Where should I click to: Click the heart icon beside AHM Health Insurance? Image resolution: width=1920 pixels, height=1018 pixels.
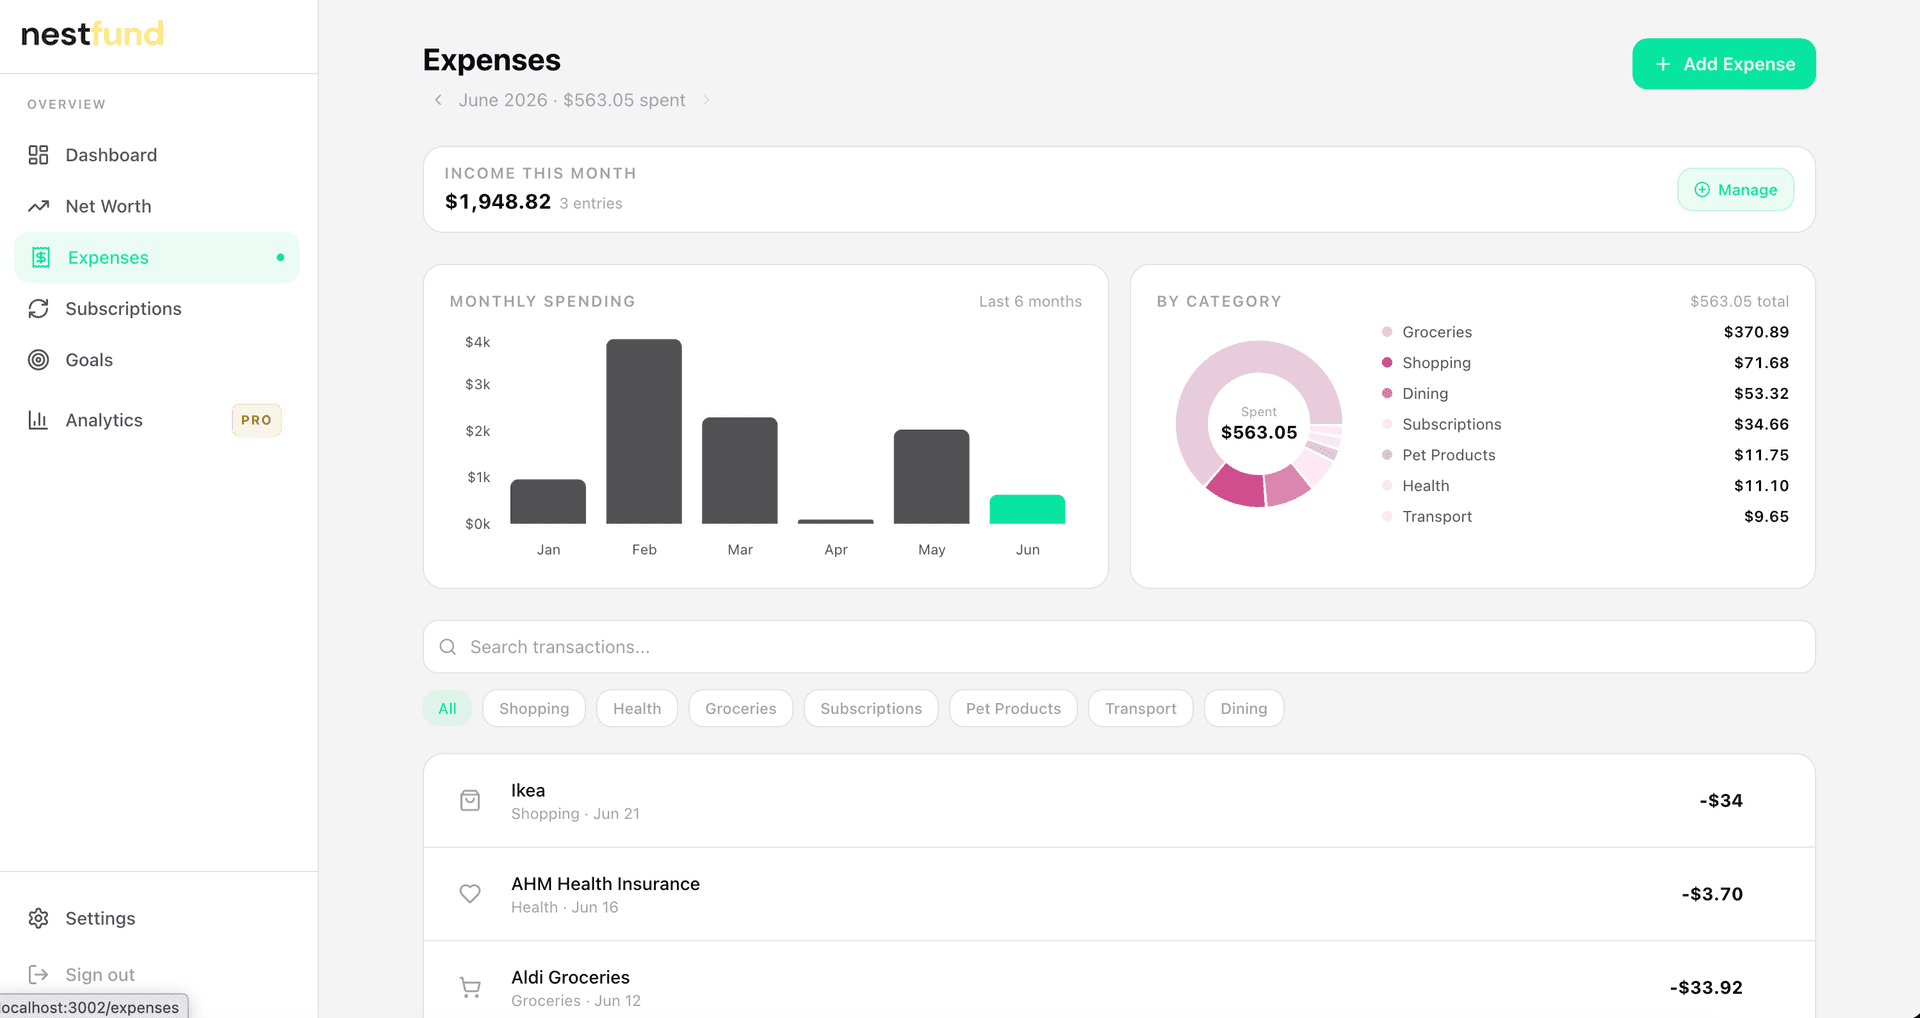[470, 894]
